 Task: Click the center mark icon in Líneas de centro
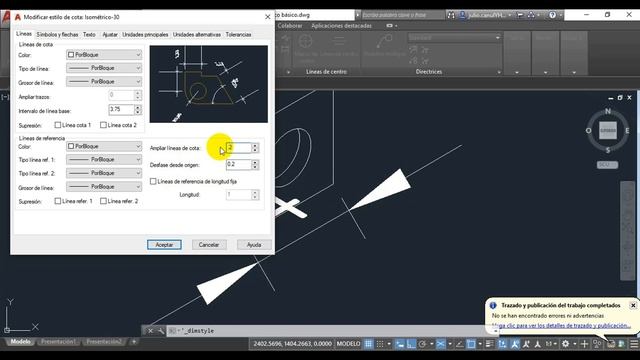point(305,42)
